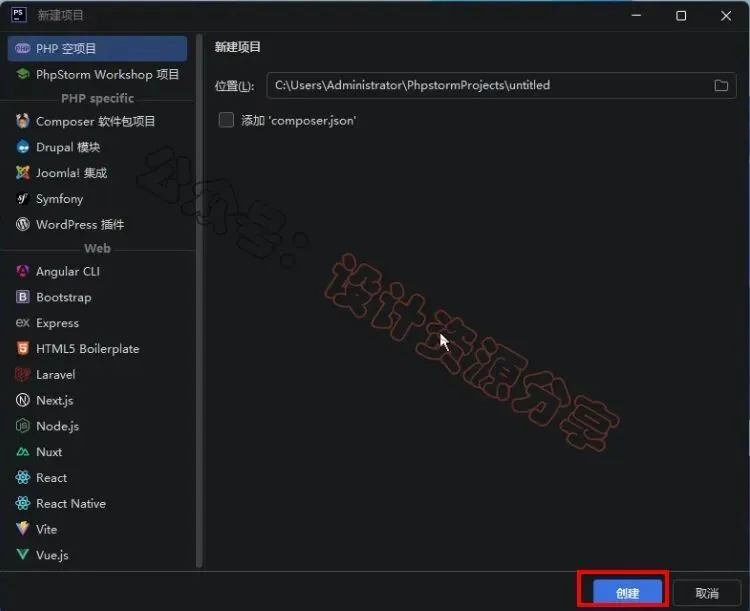The image size is (750, 611).
Task: Click the Joomla! integration icon
Action: pos(22,173)
